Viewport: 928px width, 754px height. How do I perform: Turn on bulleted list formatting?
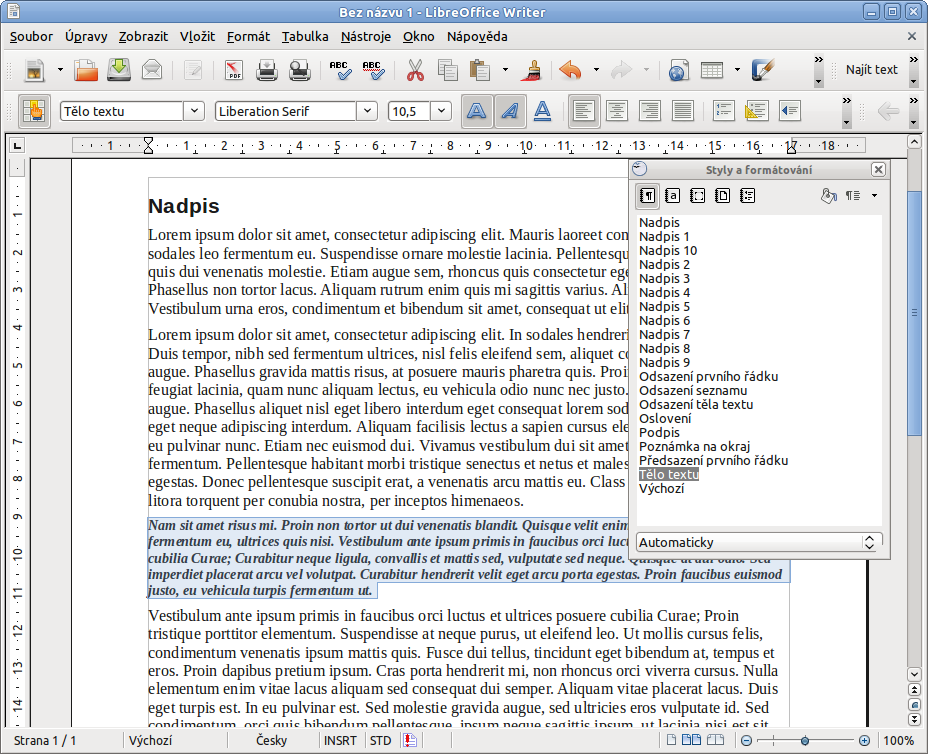click(x=756, y=111)
